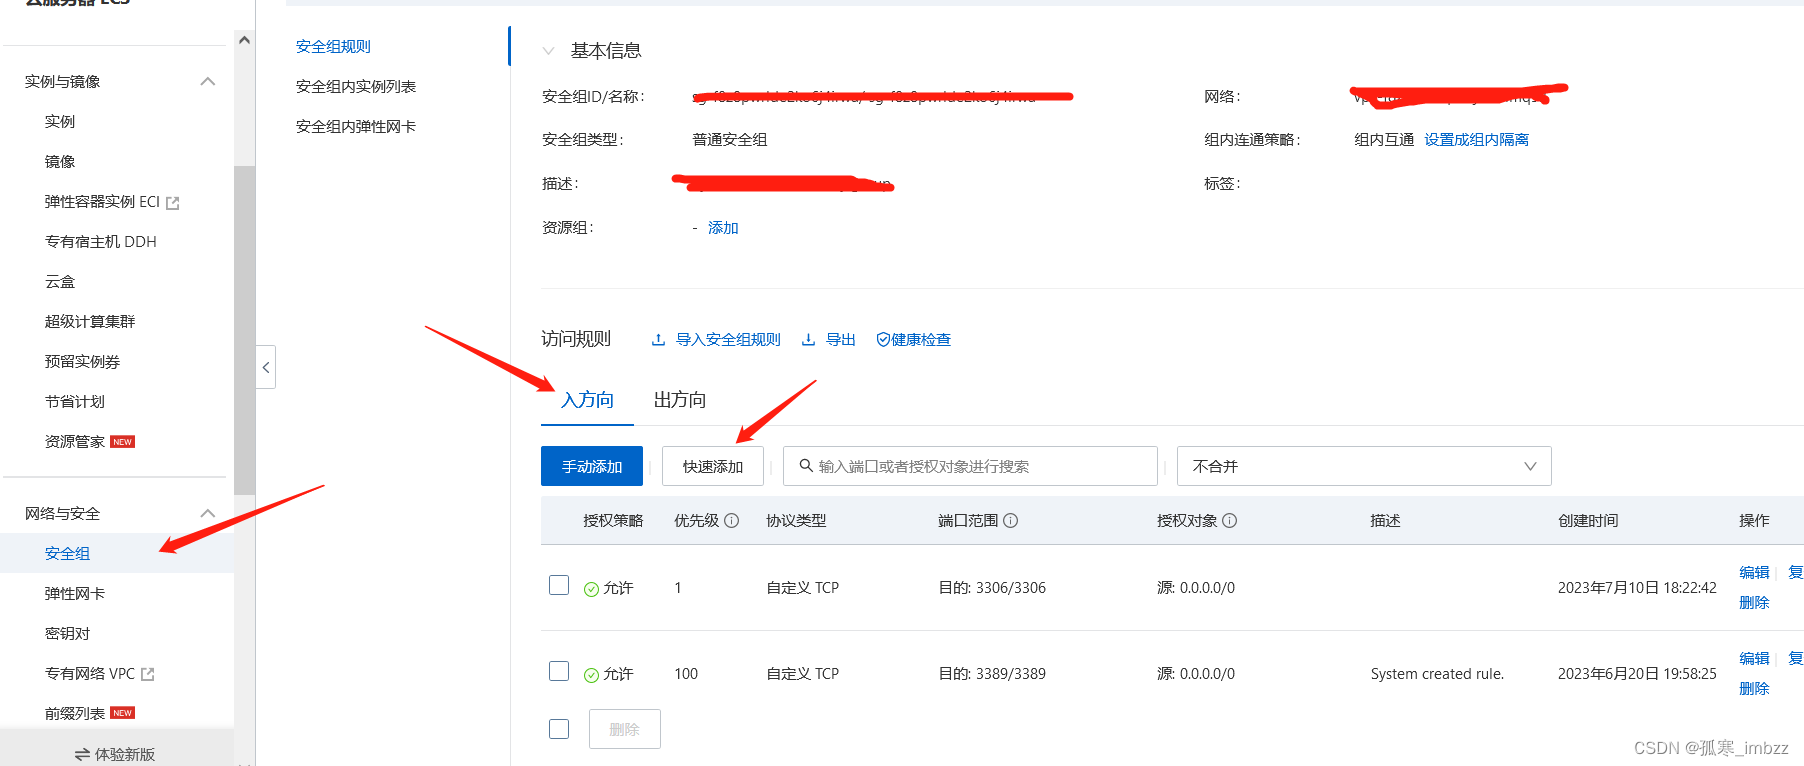
Task: Click 设置成组内隔离 link
Action: click(1477, 140)
